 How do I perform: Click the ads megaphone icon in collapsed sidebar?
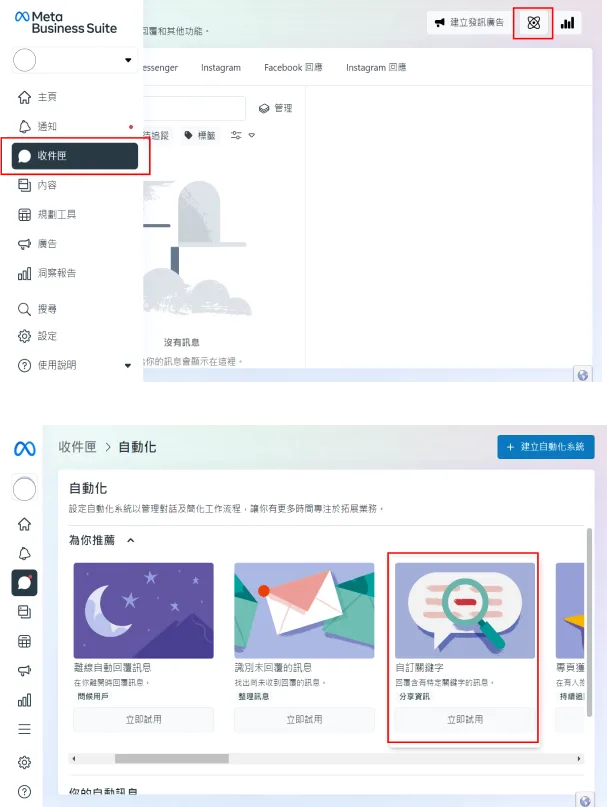(24, 671)
